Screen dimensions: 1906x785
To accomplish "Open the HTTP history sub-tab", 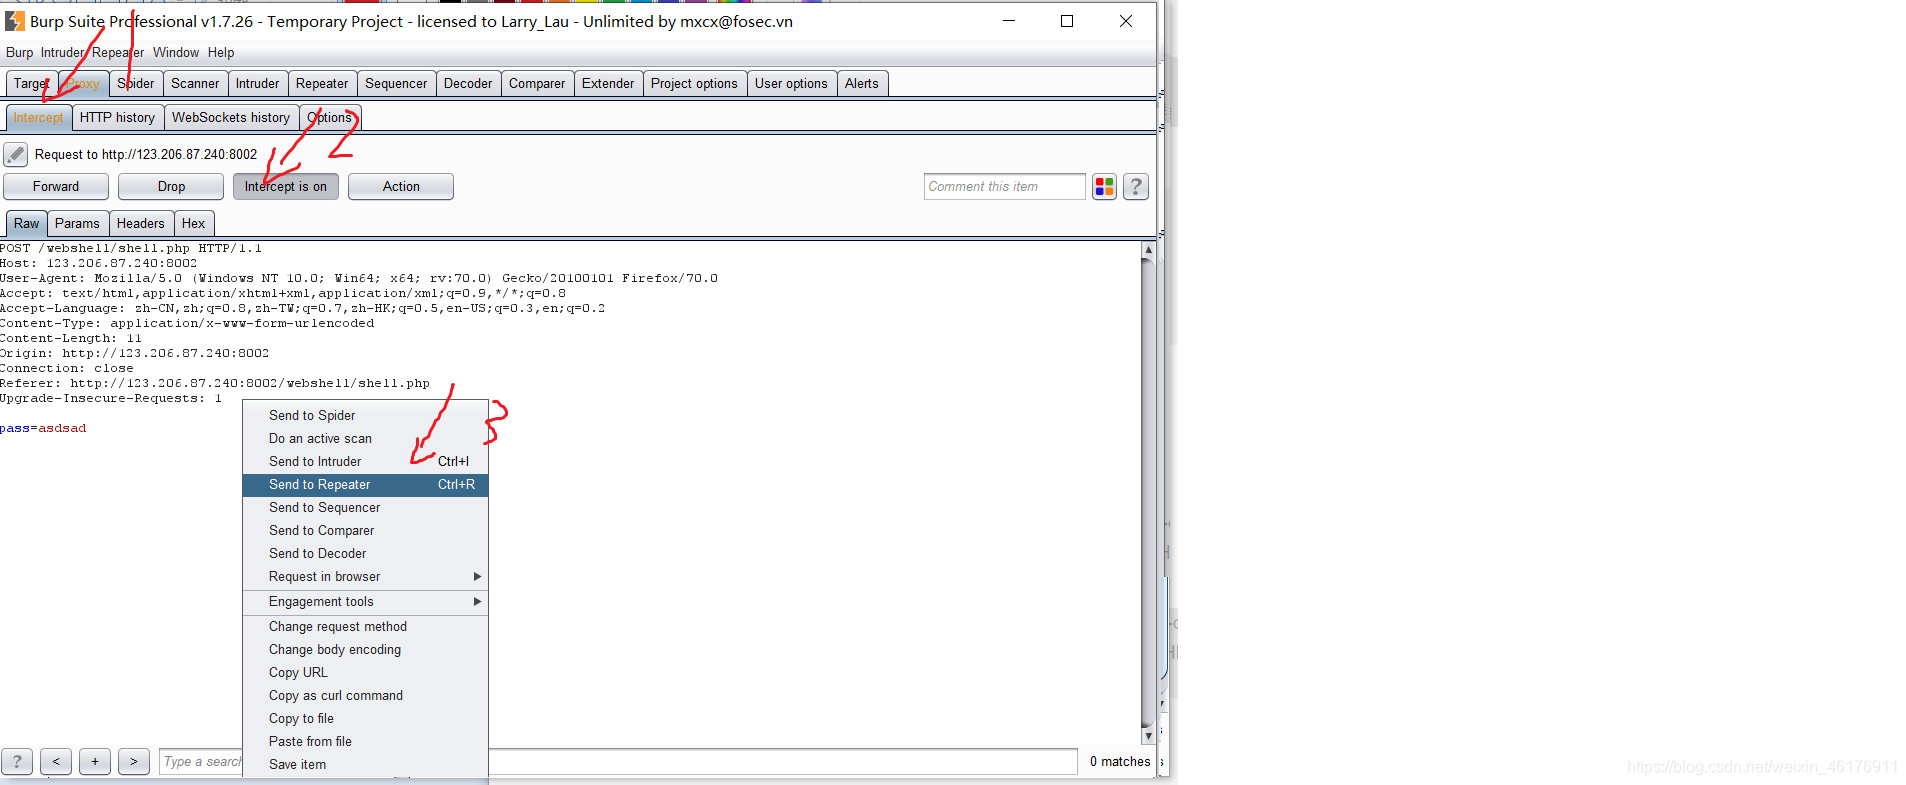I will click(117, 118).
